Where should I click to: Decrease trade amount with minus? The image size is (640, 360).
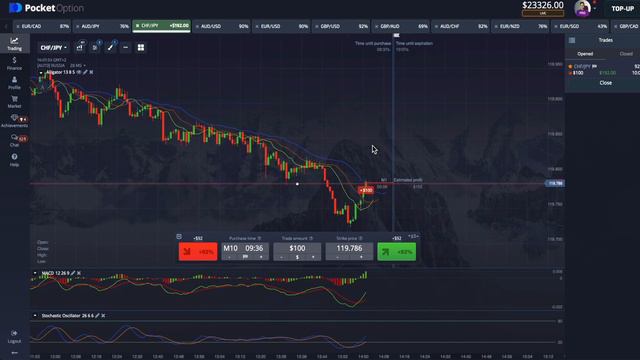tap(282, 257)
